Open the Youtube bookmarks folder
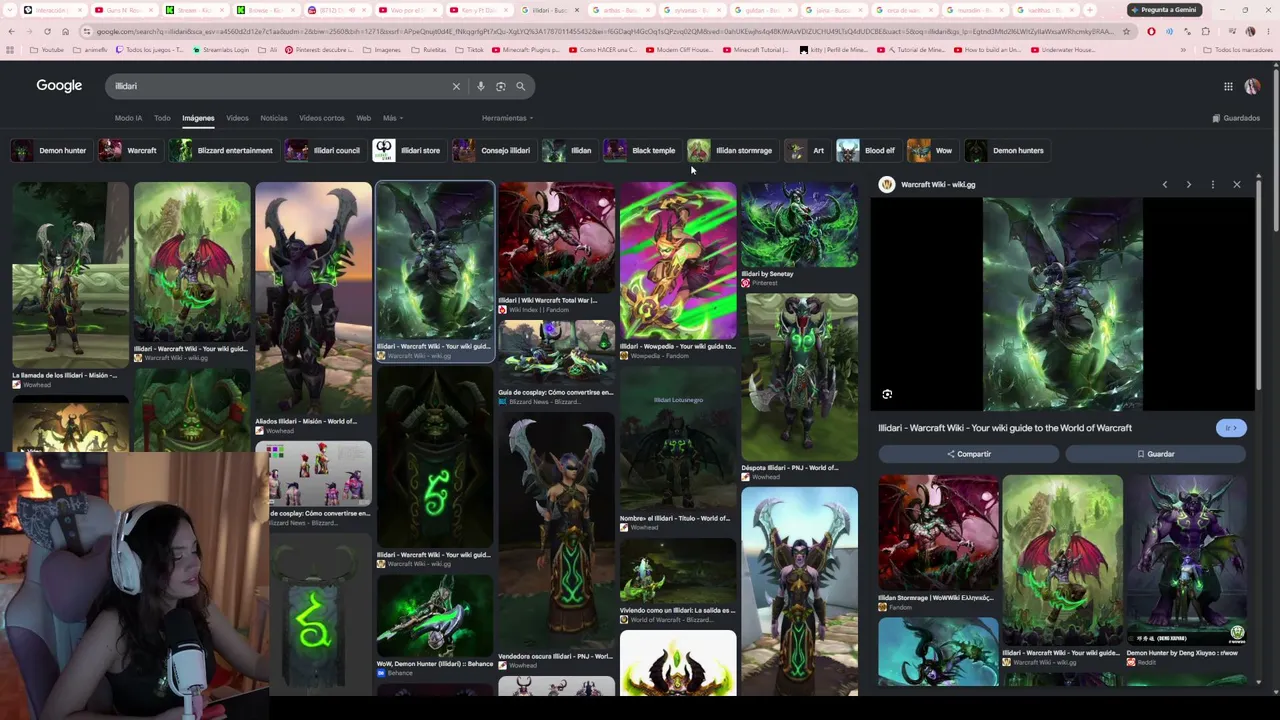The width and height of the screenshot is (1280, 720). [x=47, y=50]
